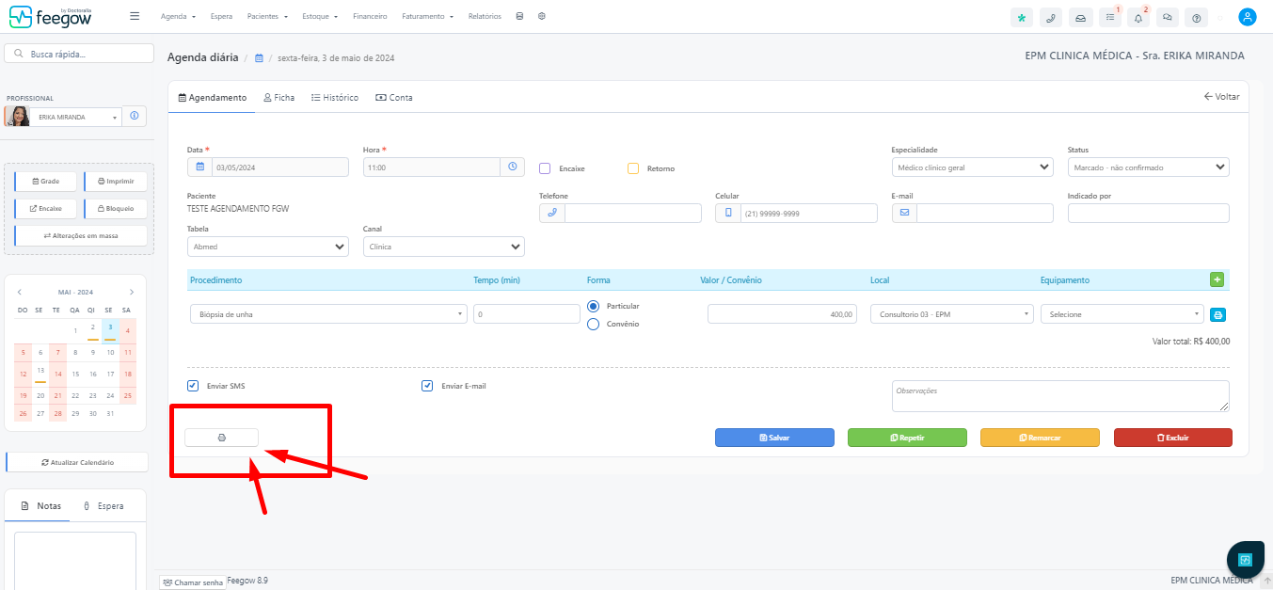Expand the Agenda top menu
The width and height of the screenshot is (1273, 590).
[x=178, y=17]
